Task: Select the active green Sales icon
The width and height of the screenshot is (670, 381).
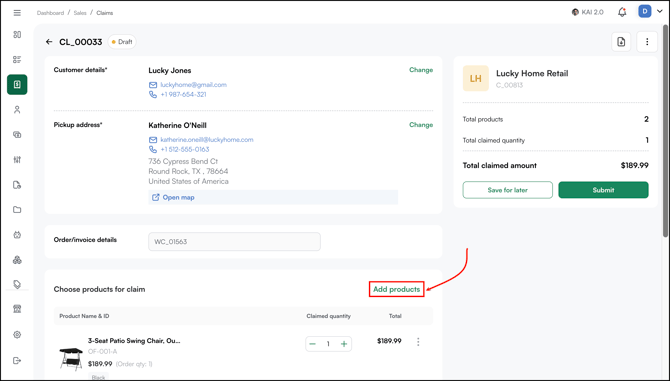Action: pyautogui.click(x=17, y=85)
